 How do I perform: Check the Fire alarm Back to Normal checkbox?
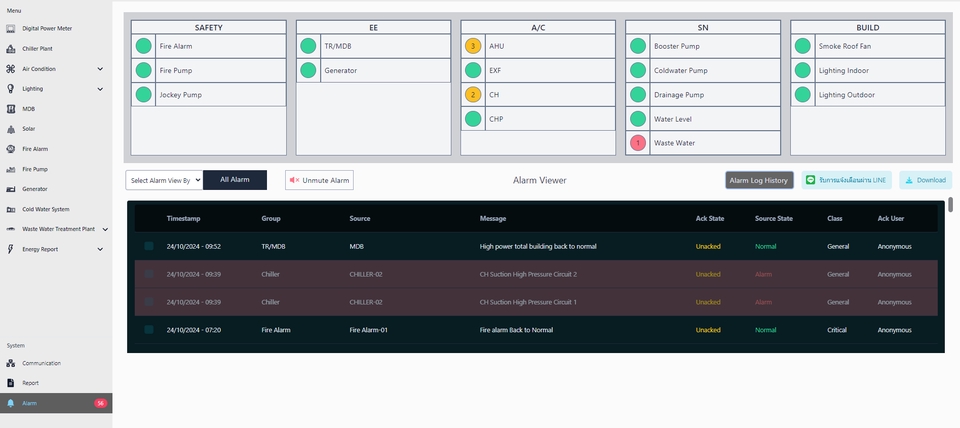[149, 330]
